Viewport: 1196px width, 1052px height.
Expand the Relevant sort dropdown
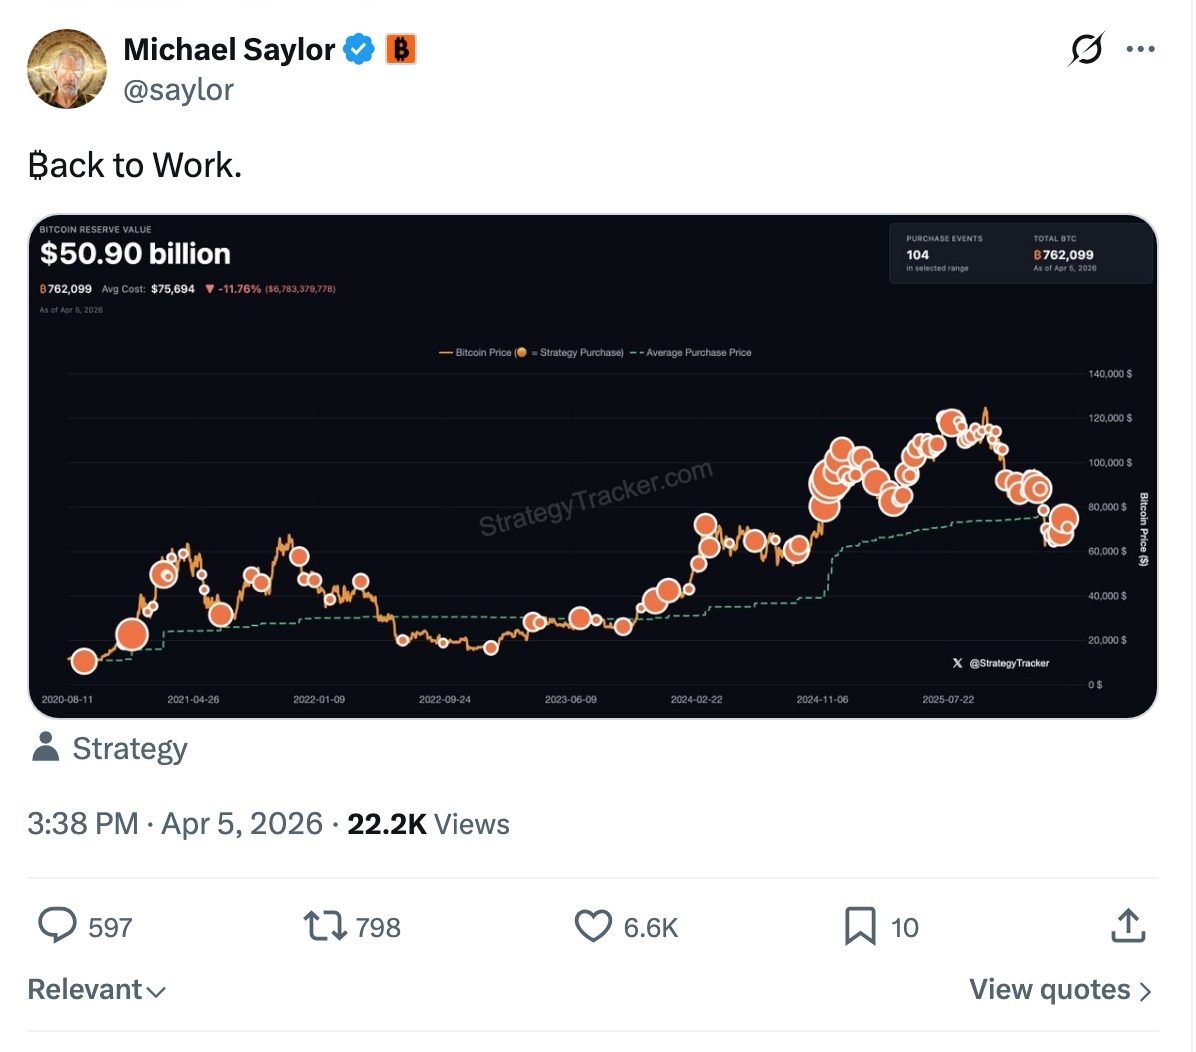[97, 990]
